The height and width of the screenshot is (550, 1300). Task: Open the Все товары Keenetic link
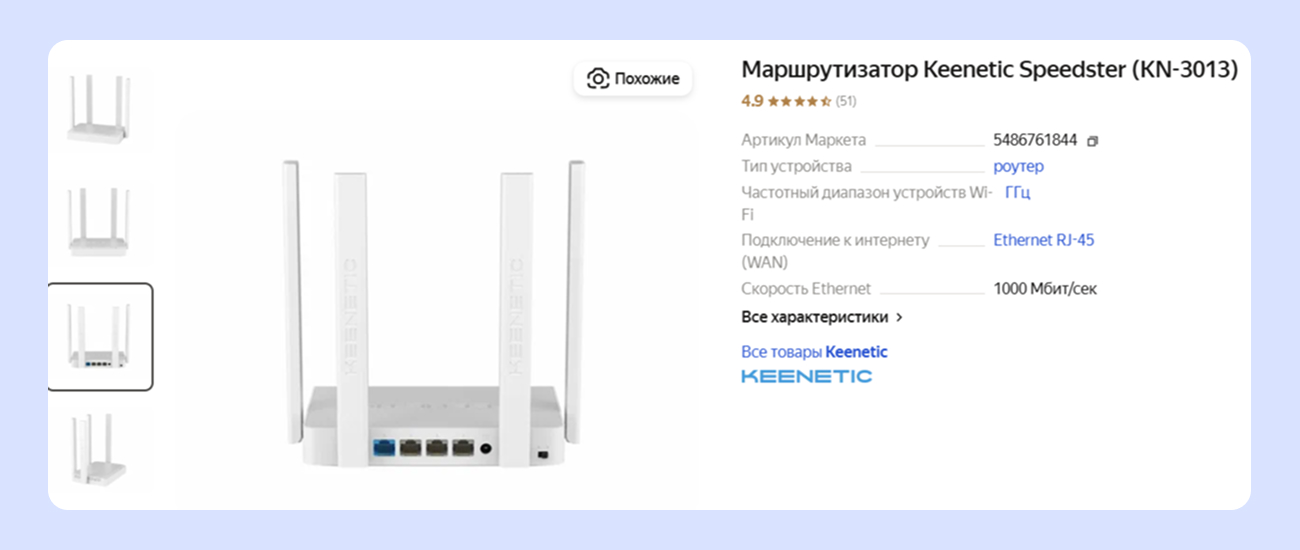pyautogui.click(x=814, y=352)
